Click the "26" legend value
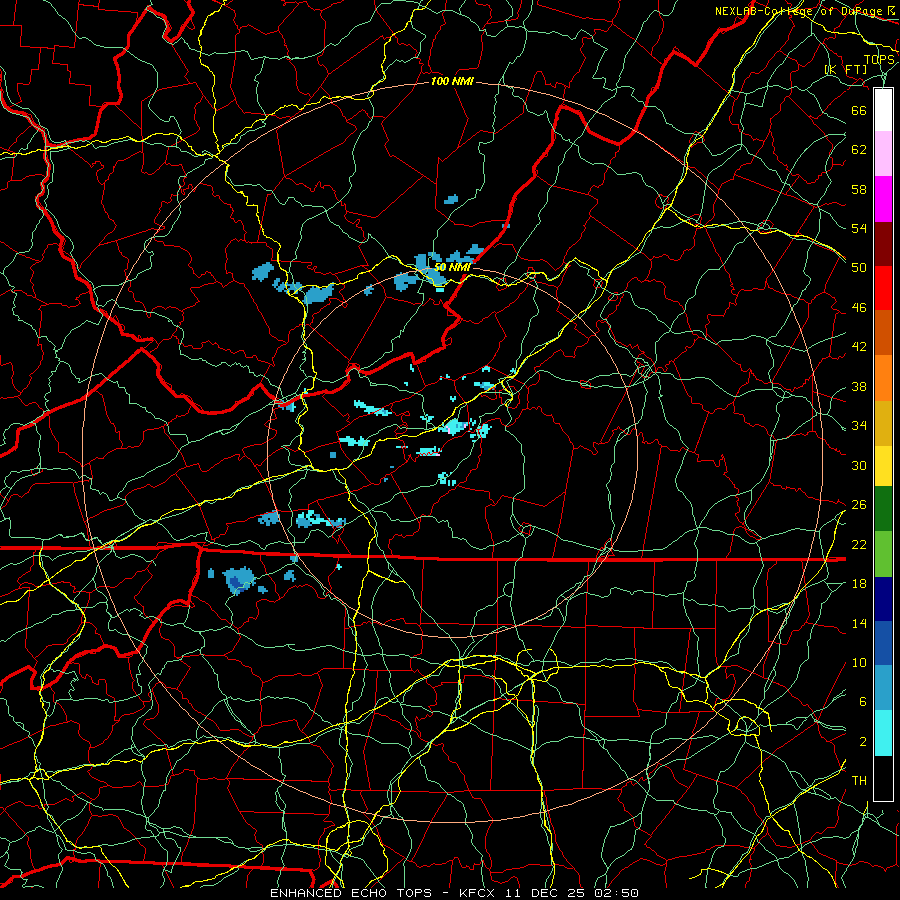900x900 pixels. point(859,505)
